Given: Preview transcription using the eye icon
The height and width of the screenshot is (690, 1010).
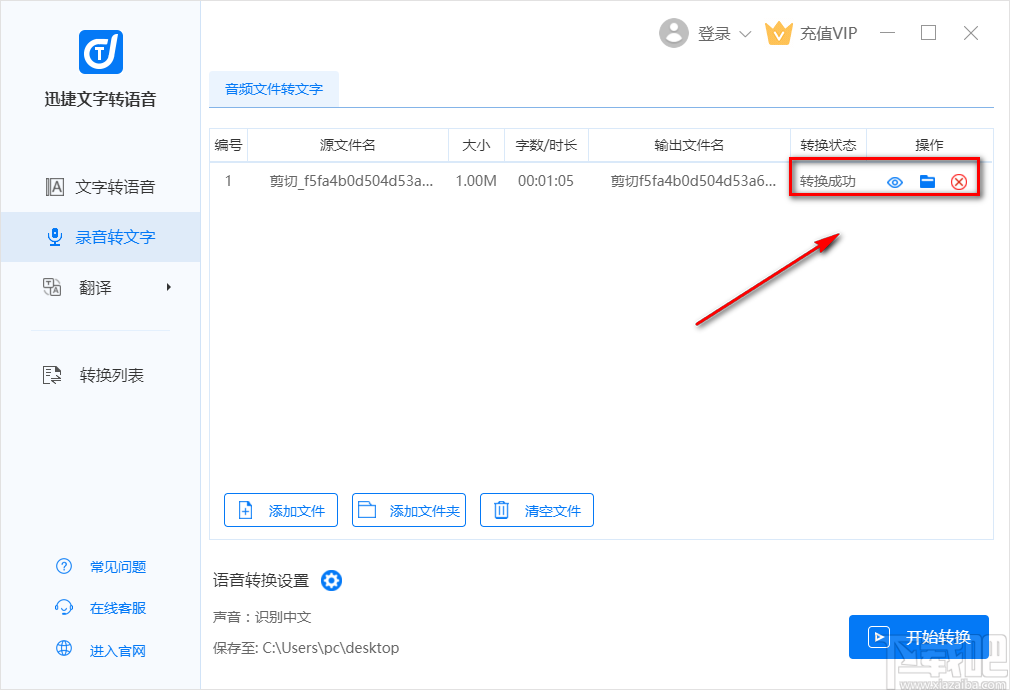Looking at the screenshot, I should point(895,182).
